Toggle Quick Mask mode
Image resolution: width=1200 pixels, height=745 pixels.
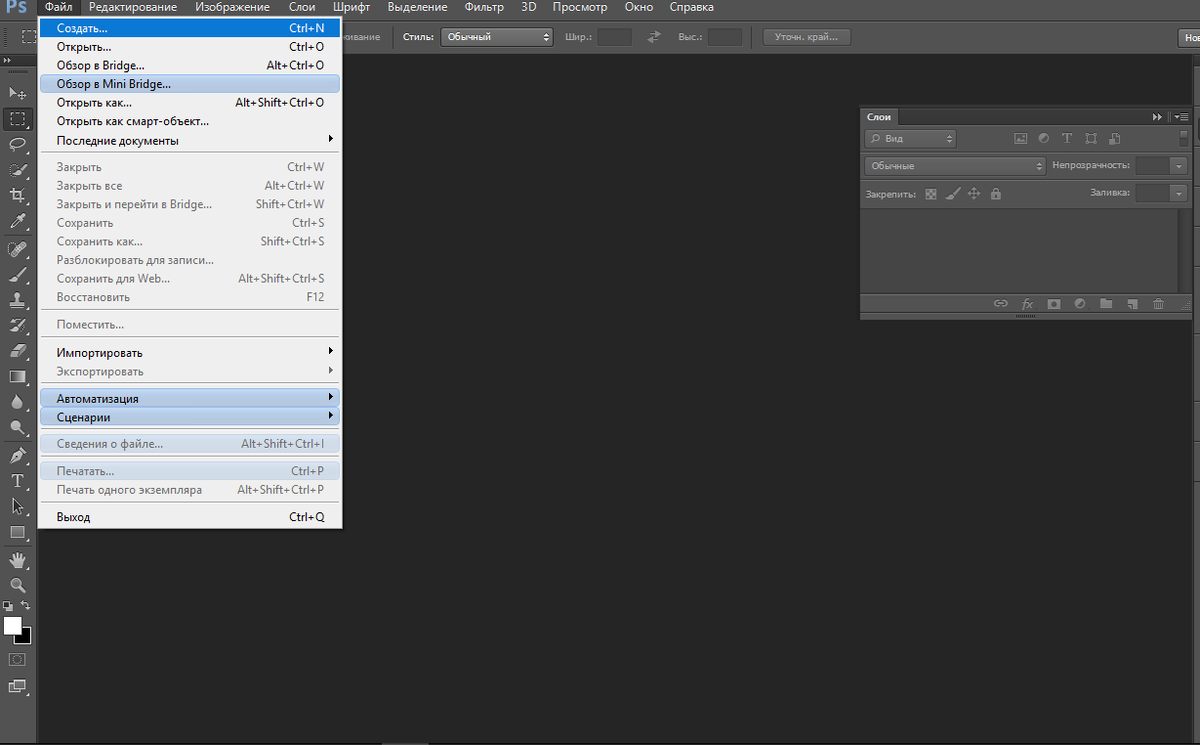coord(17,660)
